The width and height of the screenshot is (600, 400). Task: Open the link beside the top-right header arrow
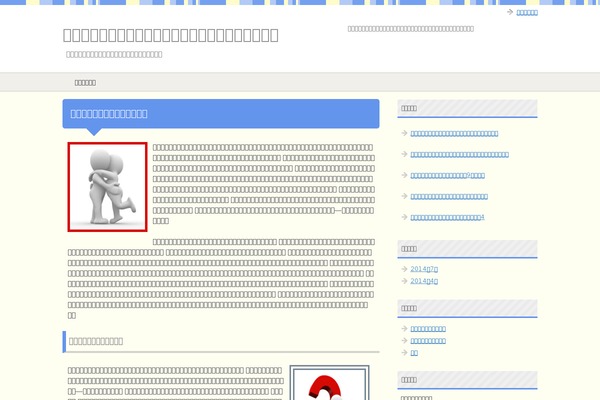(x=527, y=13)
